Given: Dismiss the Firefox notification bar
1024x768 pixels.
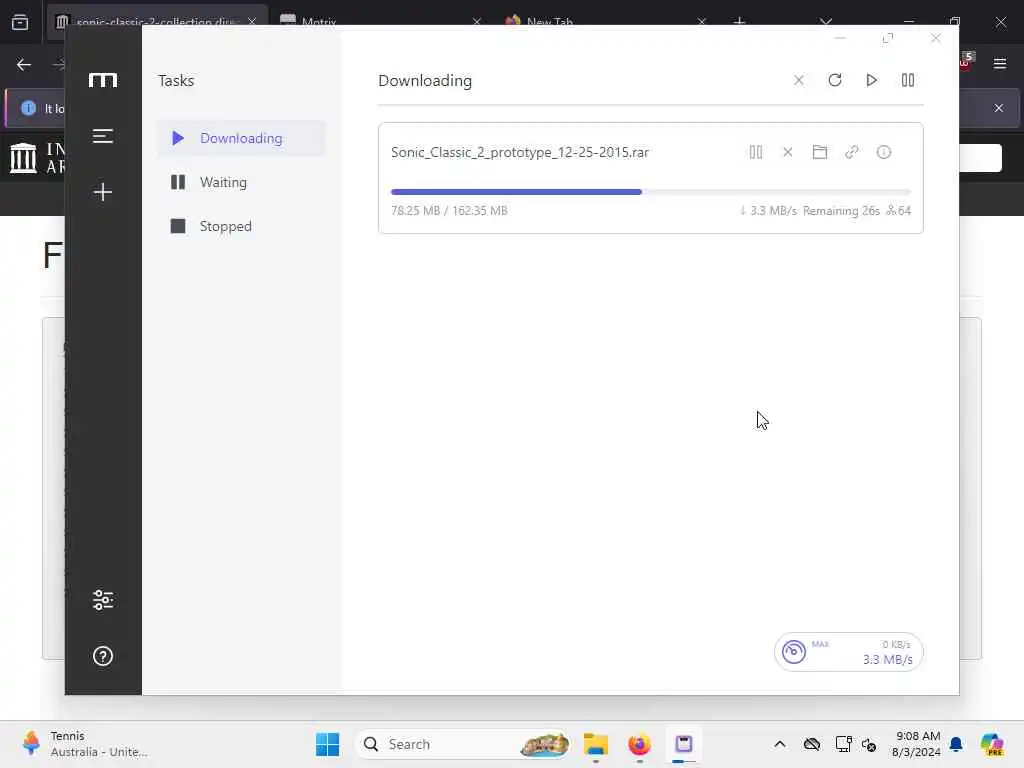Looking at the screenshot, I should point(999,108).
